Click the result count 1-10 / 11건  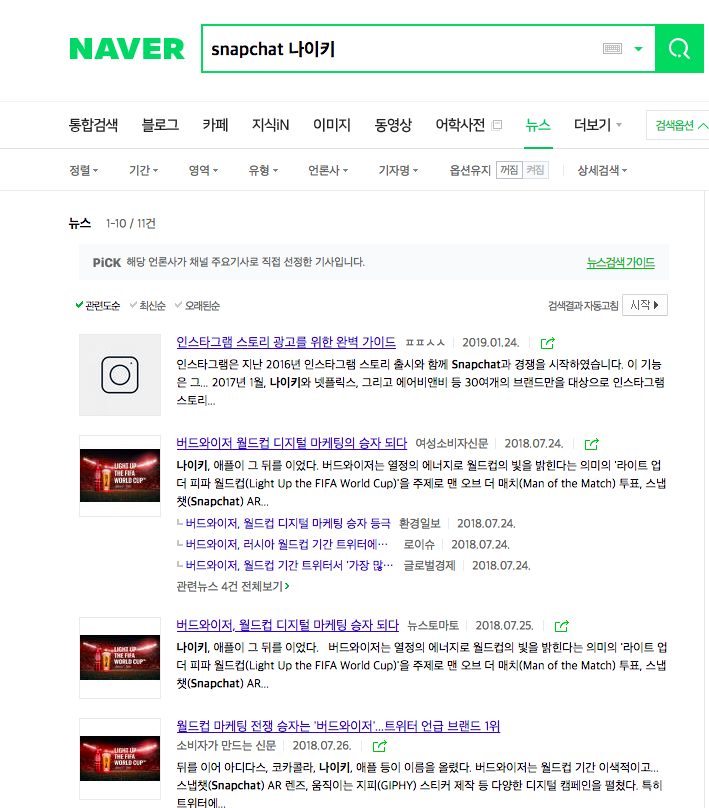coord(130,224)
